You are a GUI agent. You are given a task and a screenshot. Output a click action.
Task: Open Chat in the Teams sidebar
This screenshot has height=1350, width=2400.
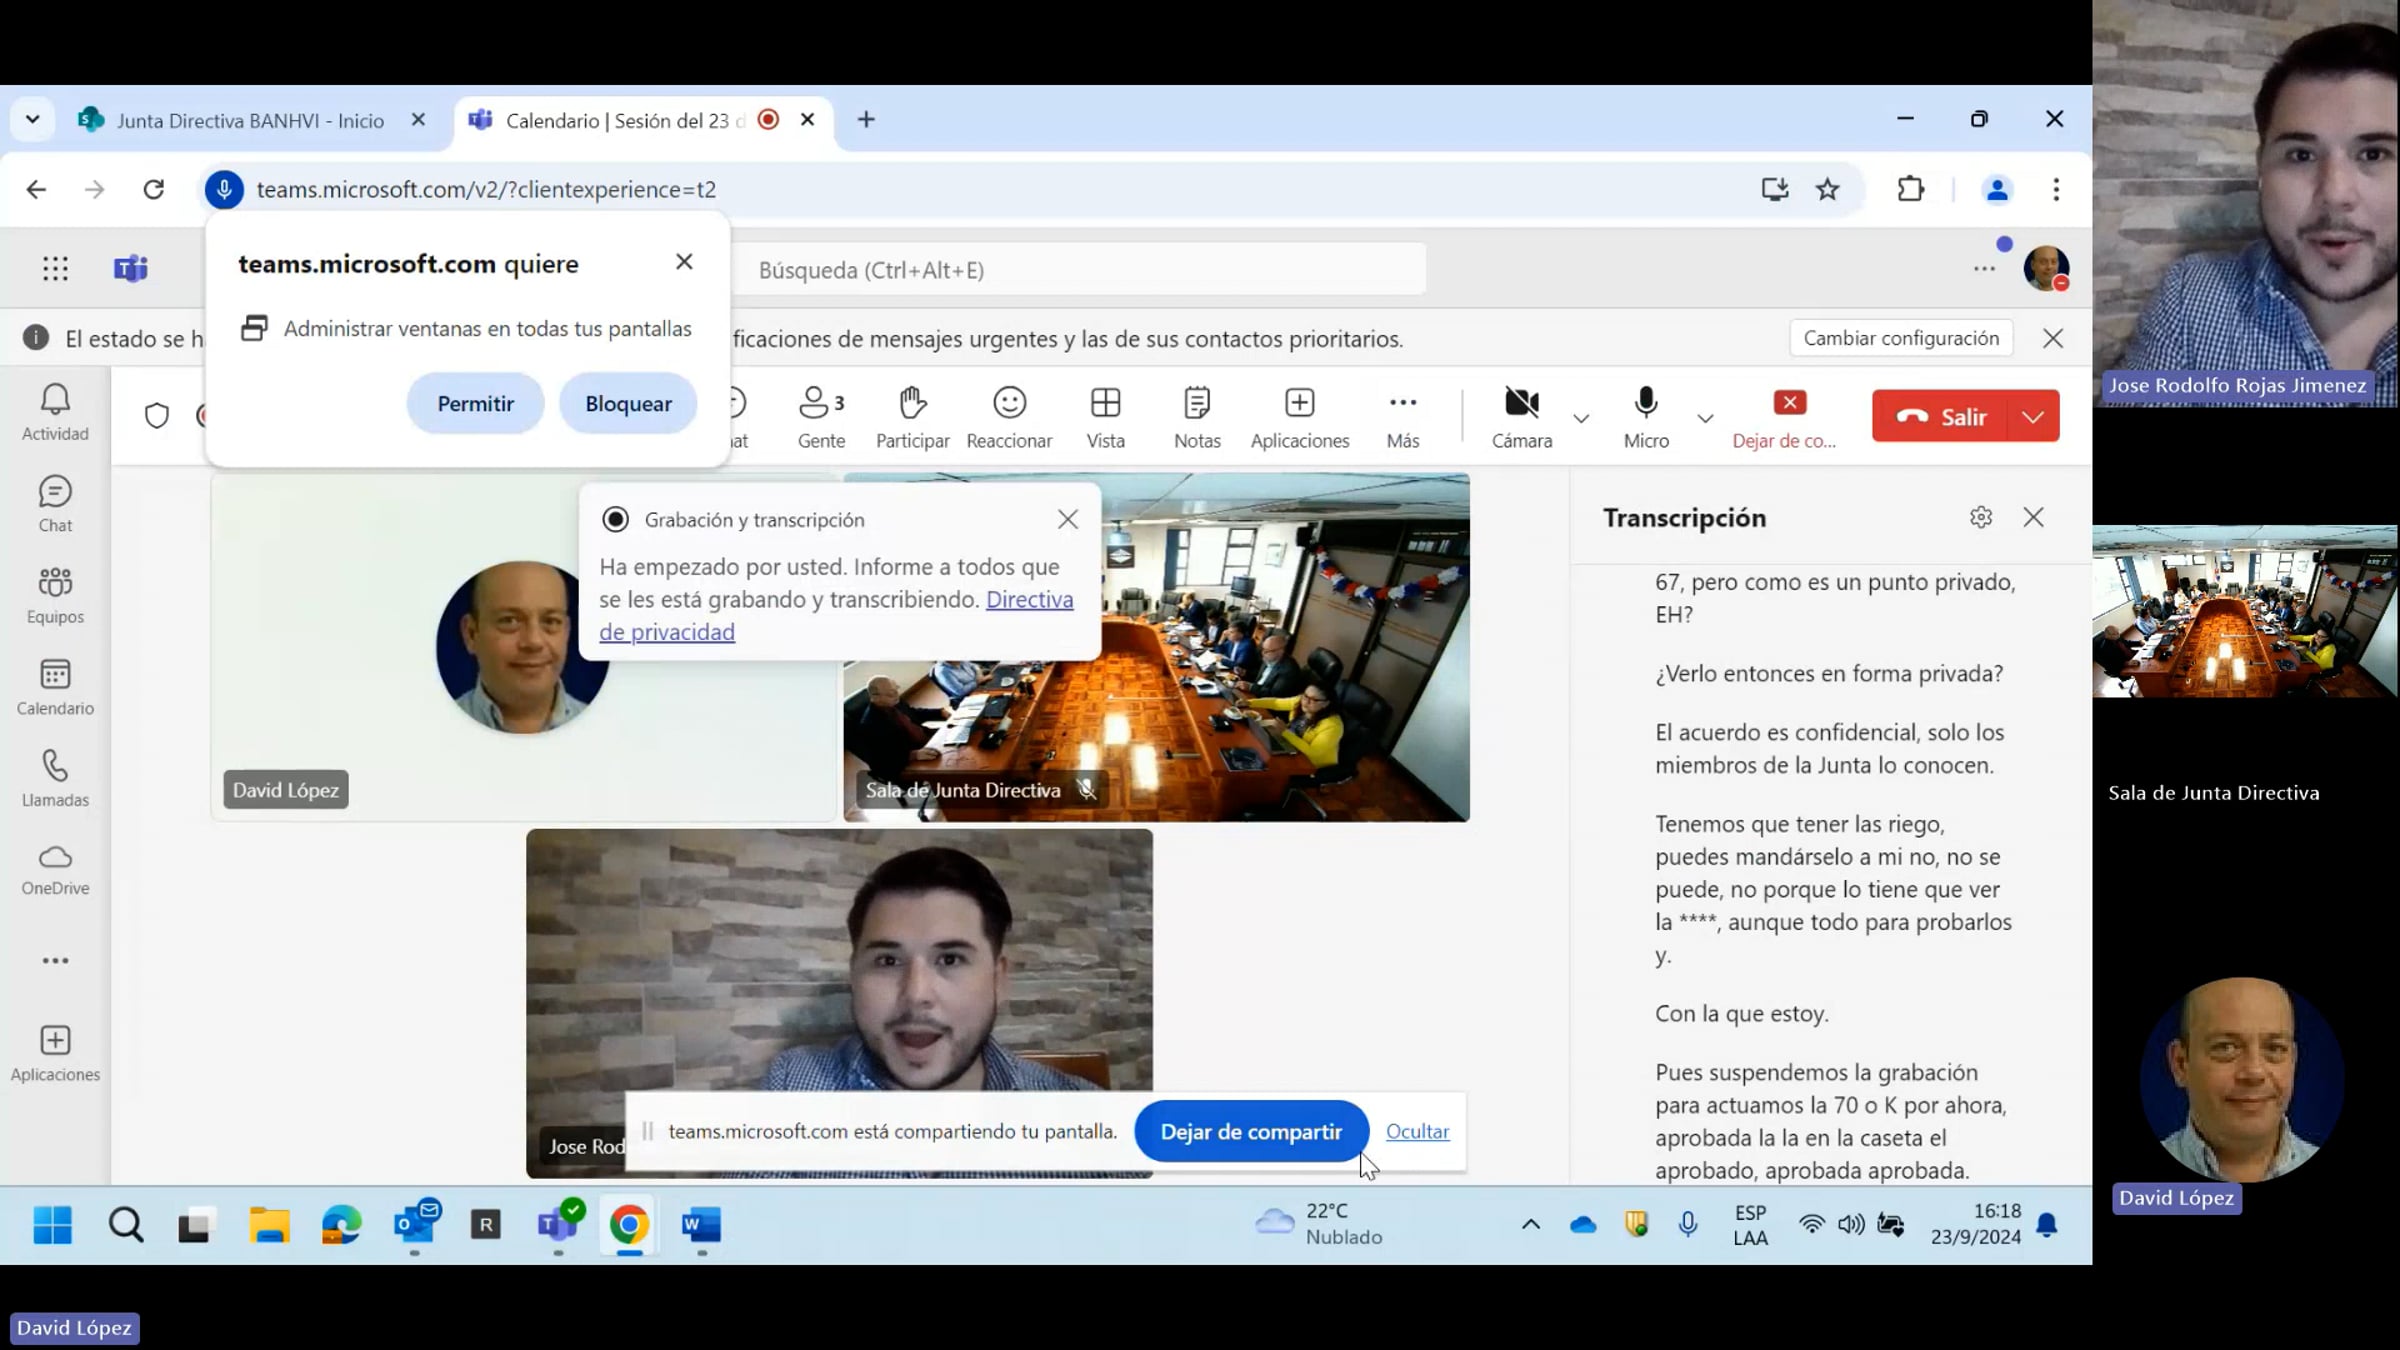tap(55, 504)
